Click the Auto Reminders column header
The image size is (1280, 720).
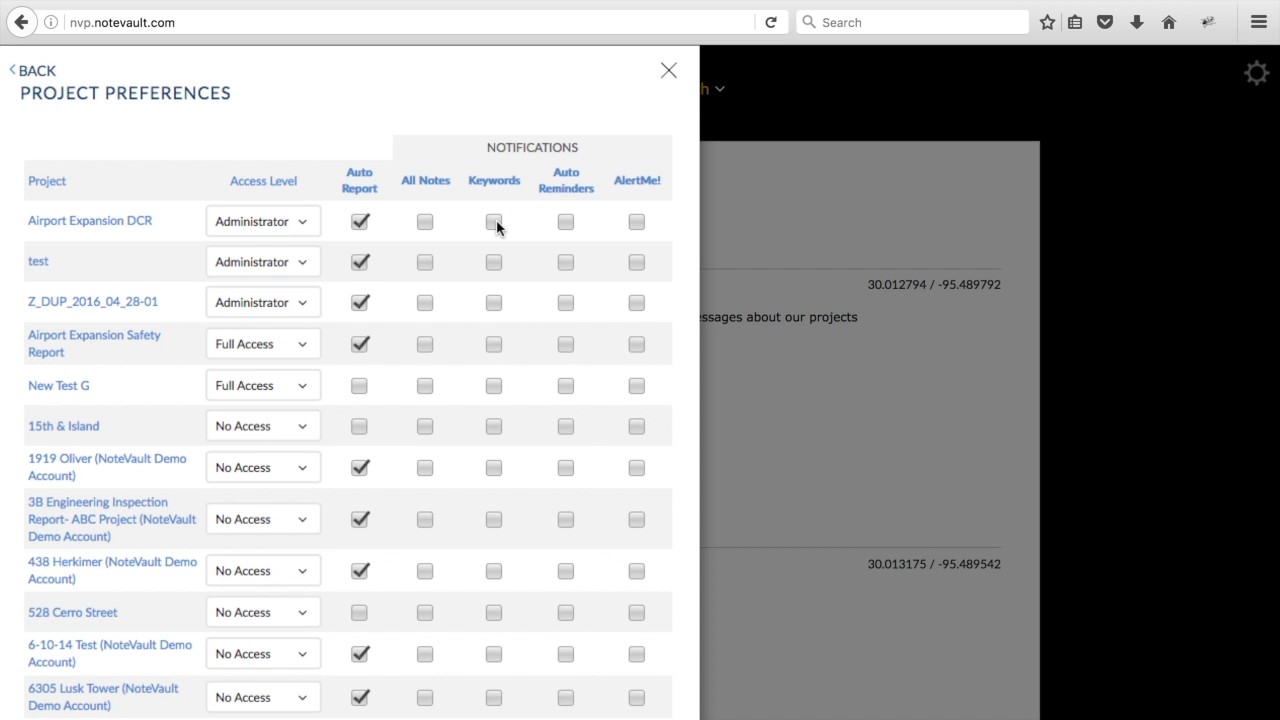[566, 181]
